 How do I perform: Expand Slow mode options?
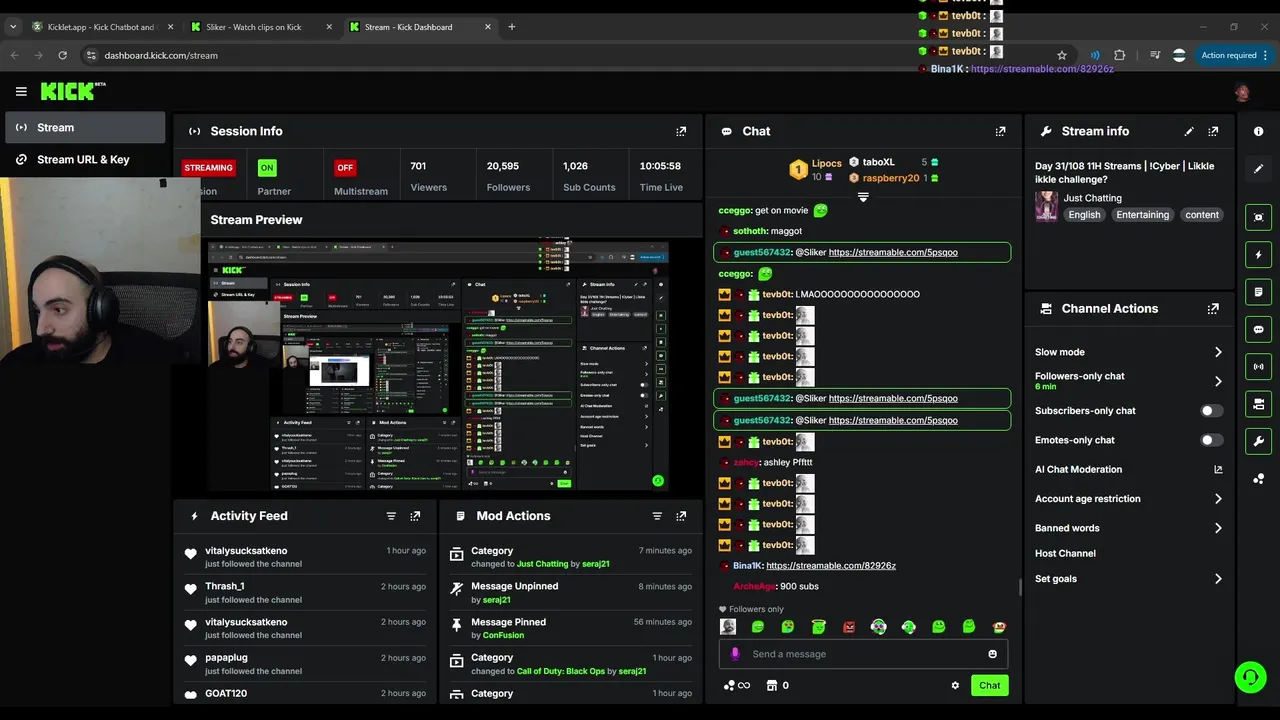tap(1218, 352)
